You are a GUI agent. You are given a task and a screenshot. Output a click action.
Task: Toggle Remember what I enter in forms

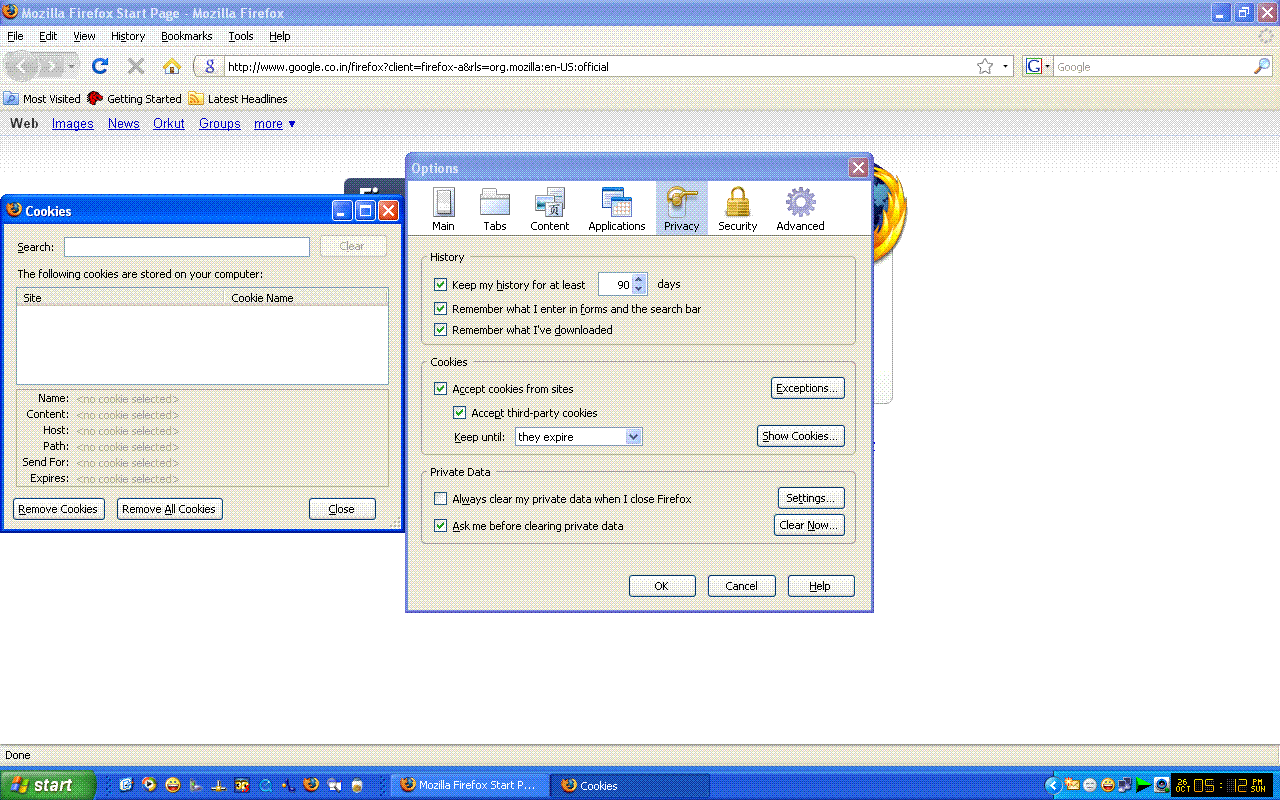point(440,309)
